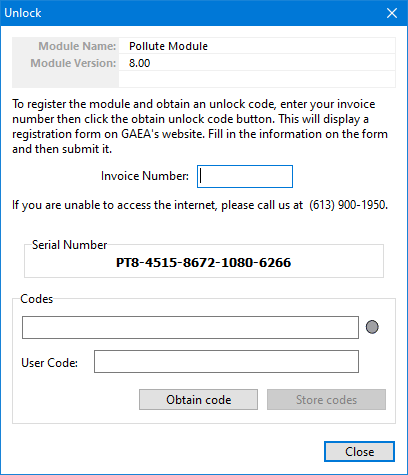
Task: Click the Obtain code button
Action: [x=198, y=400]
